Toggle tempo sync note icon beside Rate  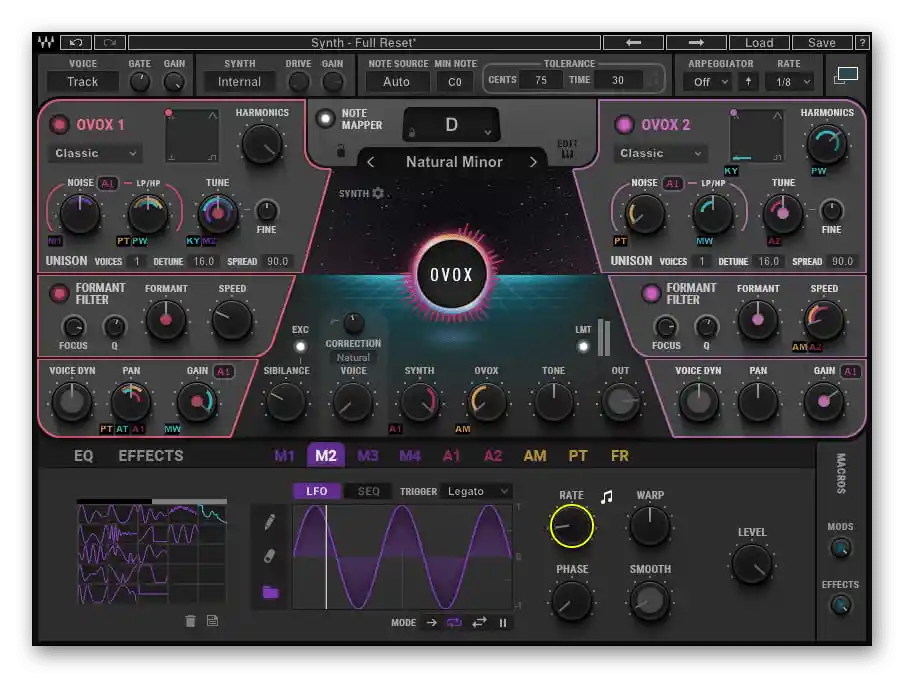pos(607,496)
